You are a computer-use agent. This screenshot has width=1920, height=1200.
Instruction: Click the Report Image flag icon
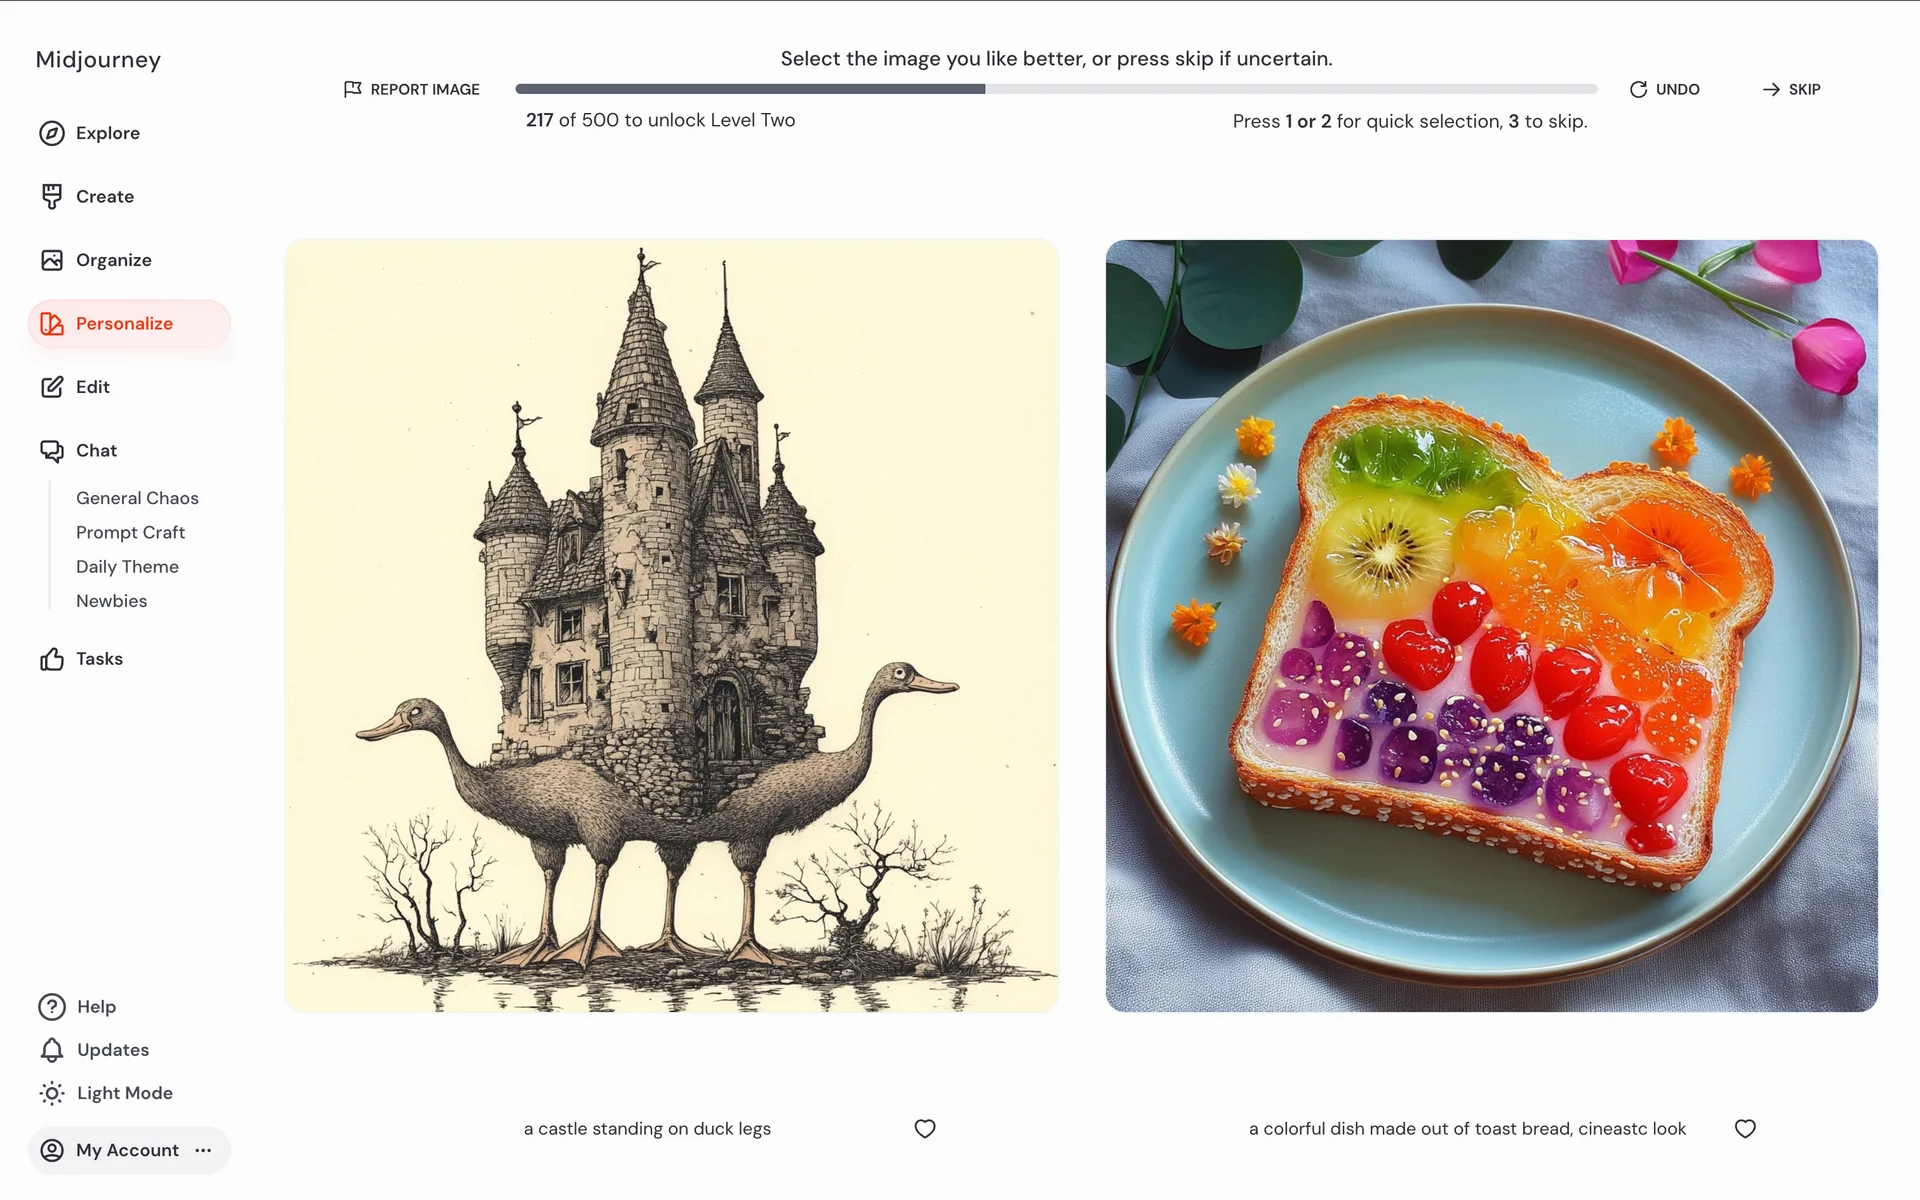[x=352, y=89]
